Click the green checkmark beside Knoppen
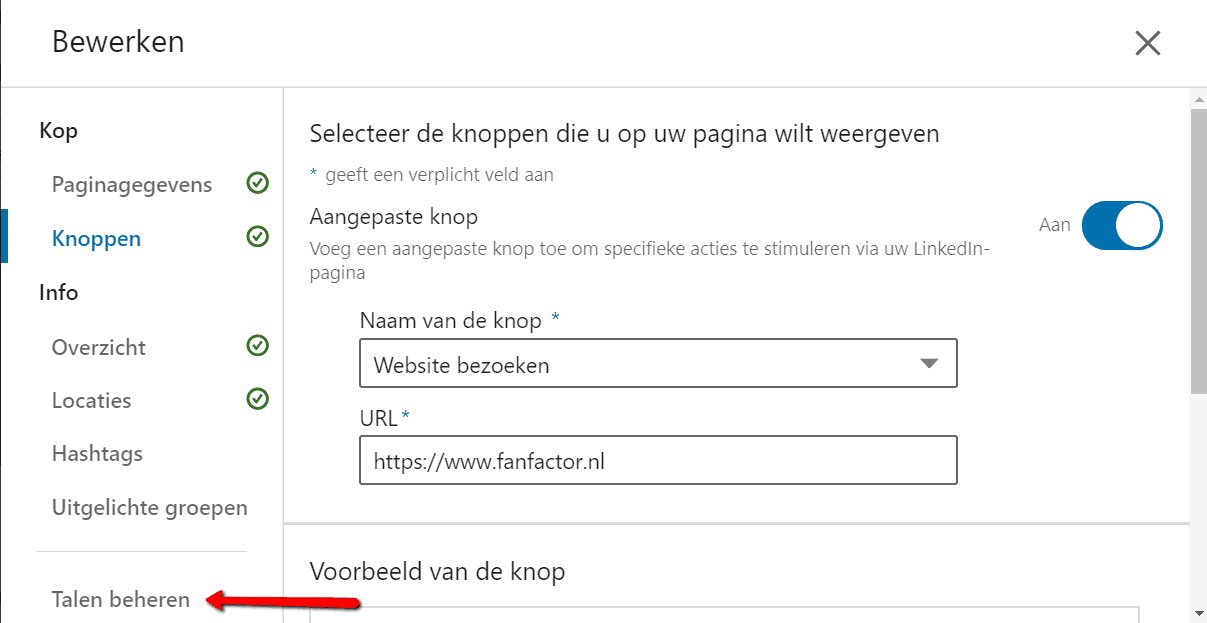Viewport: 1207px width, 623px height. tap(258, 237)
